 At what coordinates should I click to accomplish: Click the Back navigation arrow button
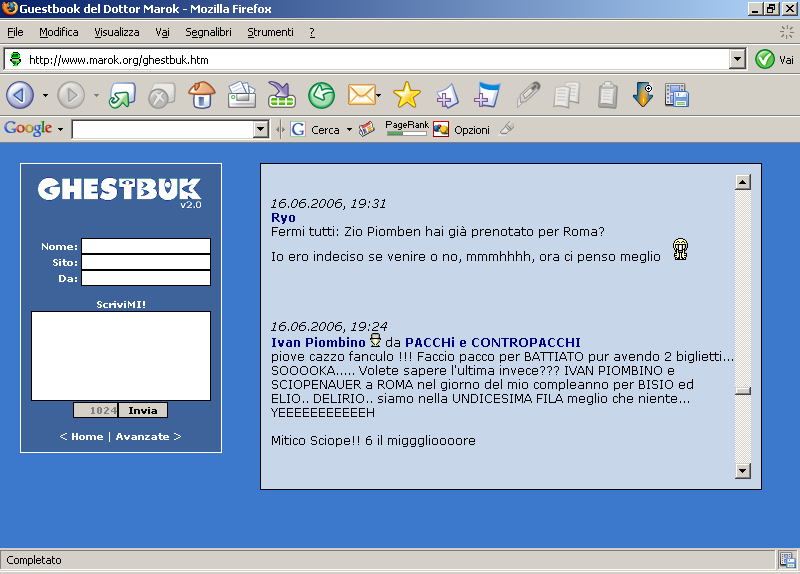[20, 95]
